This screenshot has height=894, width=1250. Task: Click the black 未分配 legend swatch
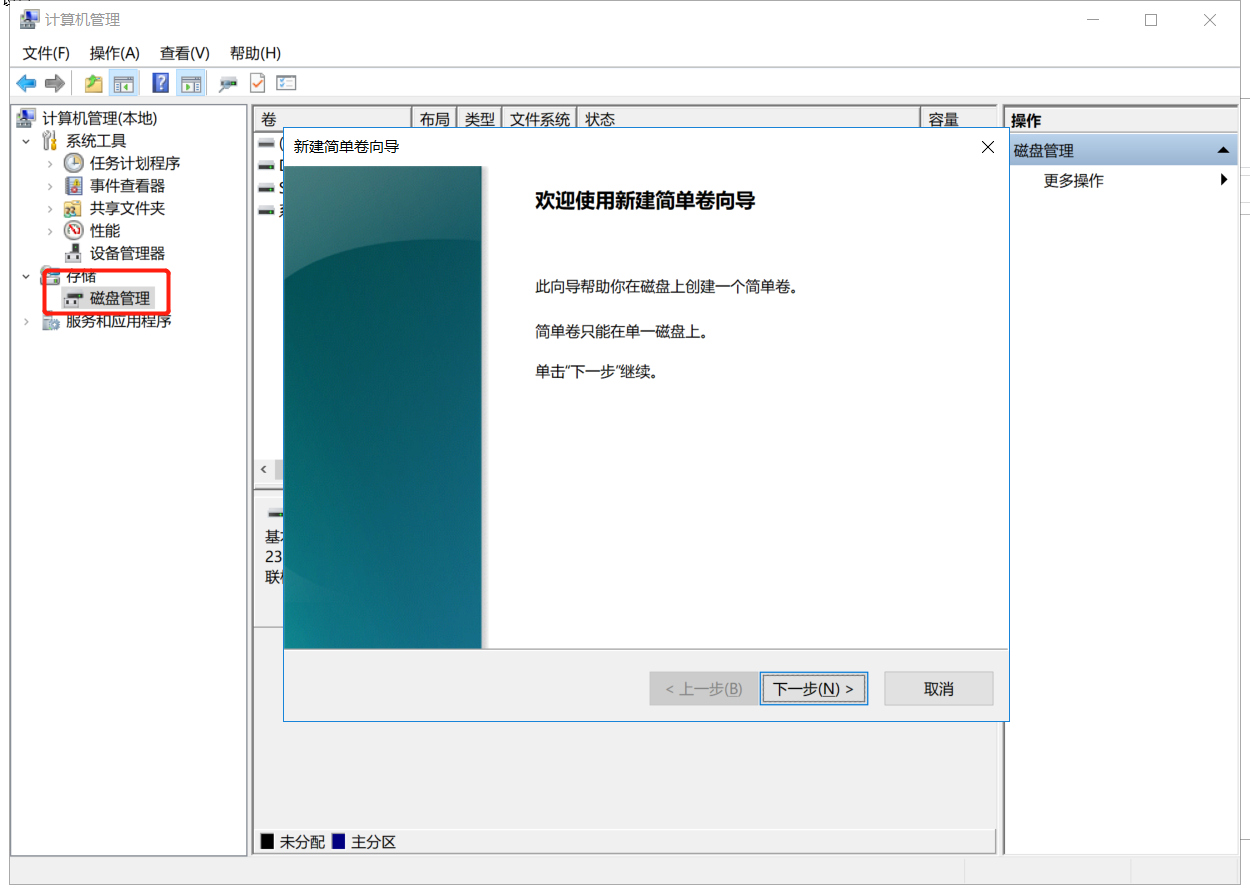[x=267, y=842]
